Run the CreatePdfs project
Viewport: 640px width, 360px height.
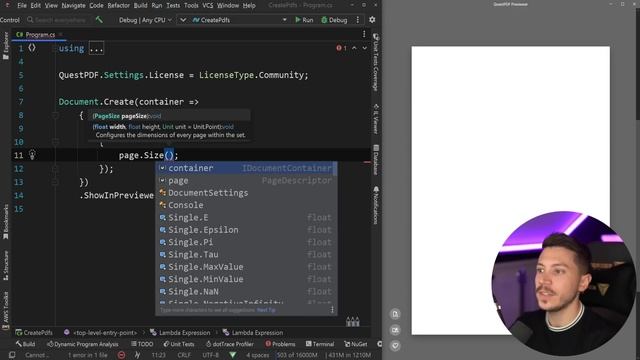304,20
